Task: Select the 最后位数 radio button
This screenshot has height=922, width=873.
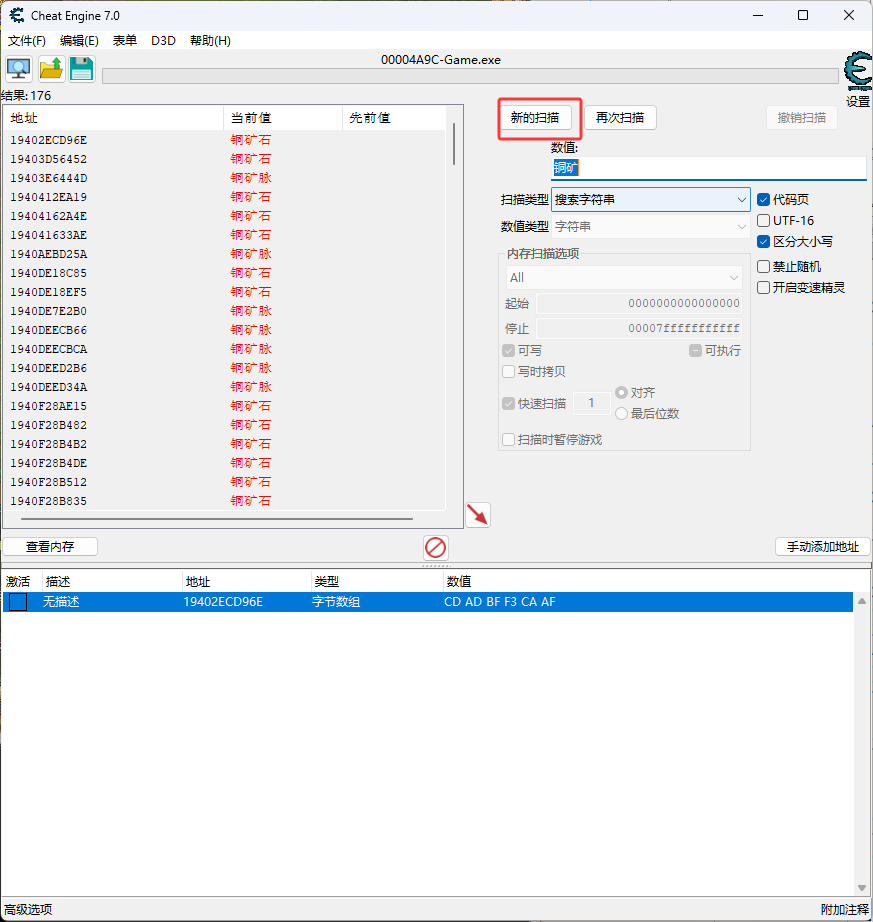Action: click(x=621, y=414)
